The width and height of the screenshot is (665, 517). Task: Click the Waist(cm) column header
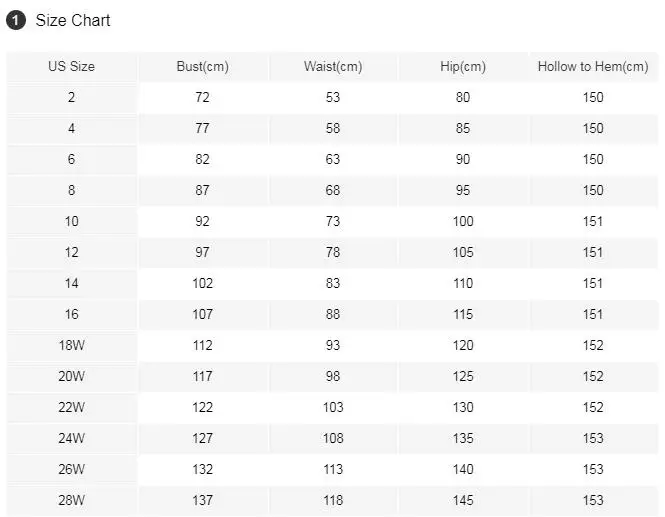[x=333, y=67]
